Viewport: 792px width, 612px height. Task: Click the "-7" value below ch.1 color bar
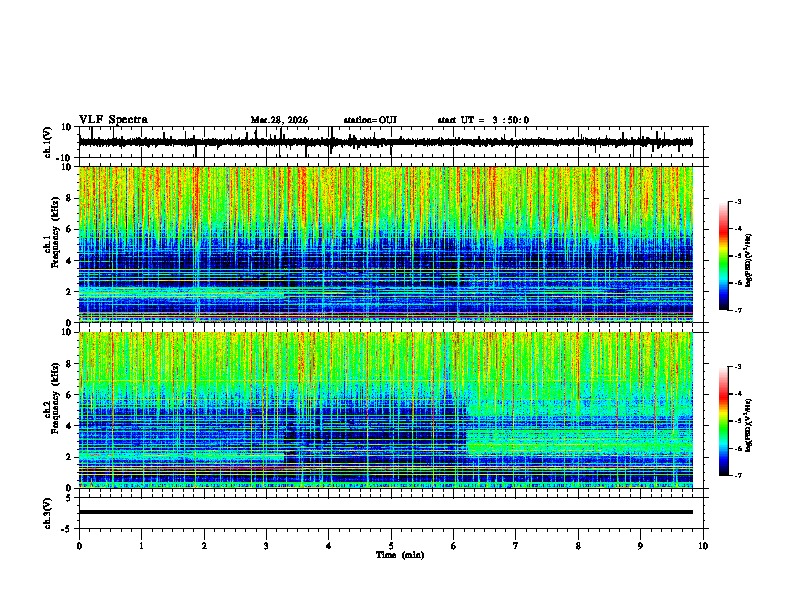[x=738, y=310]
